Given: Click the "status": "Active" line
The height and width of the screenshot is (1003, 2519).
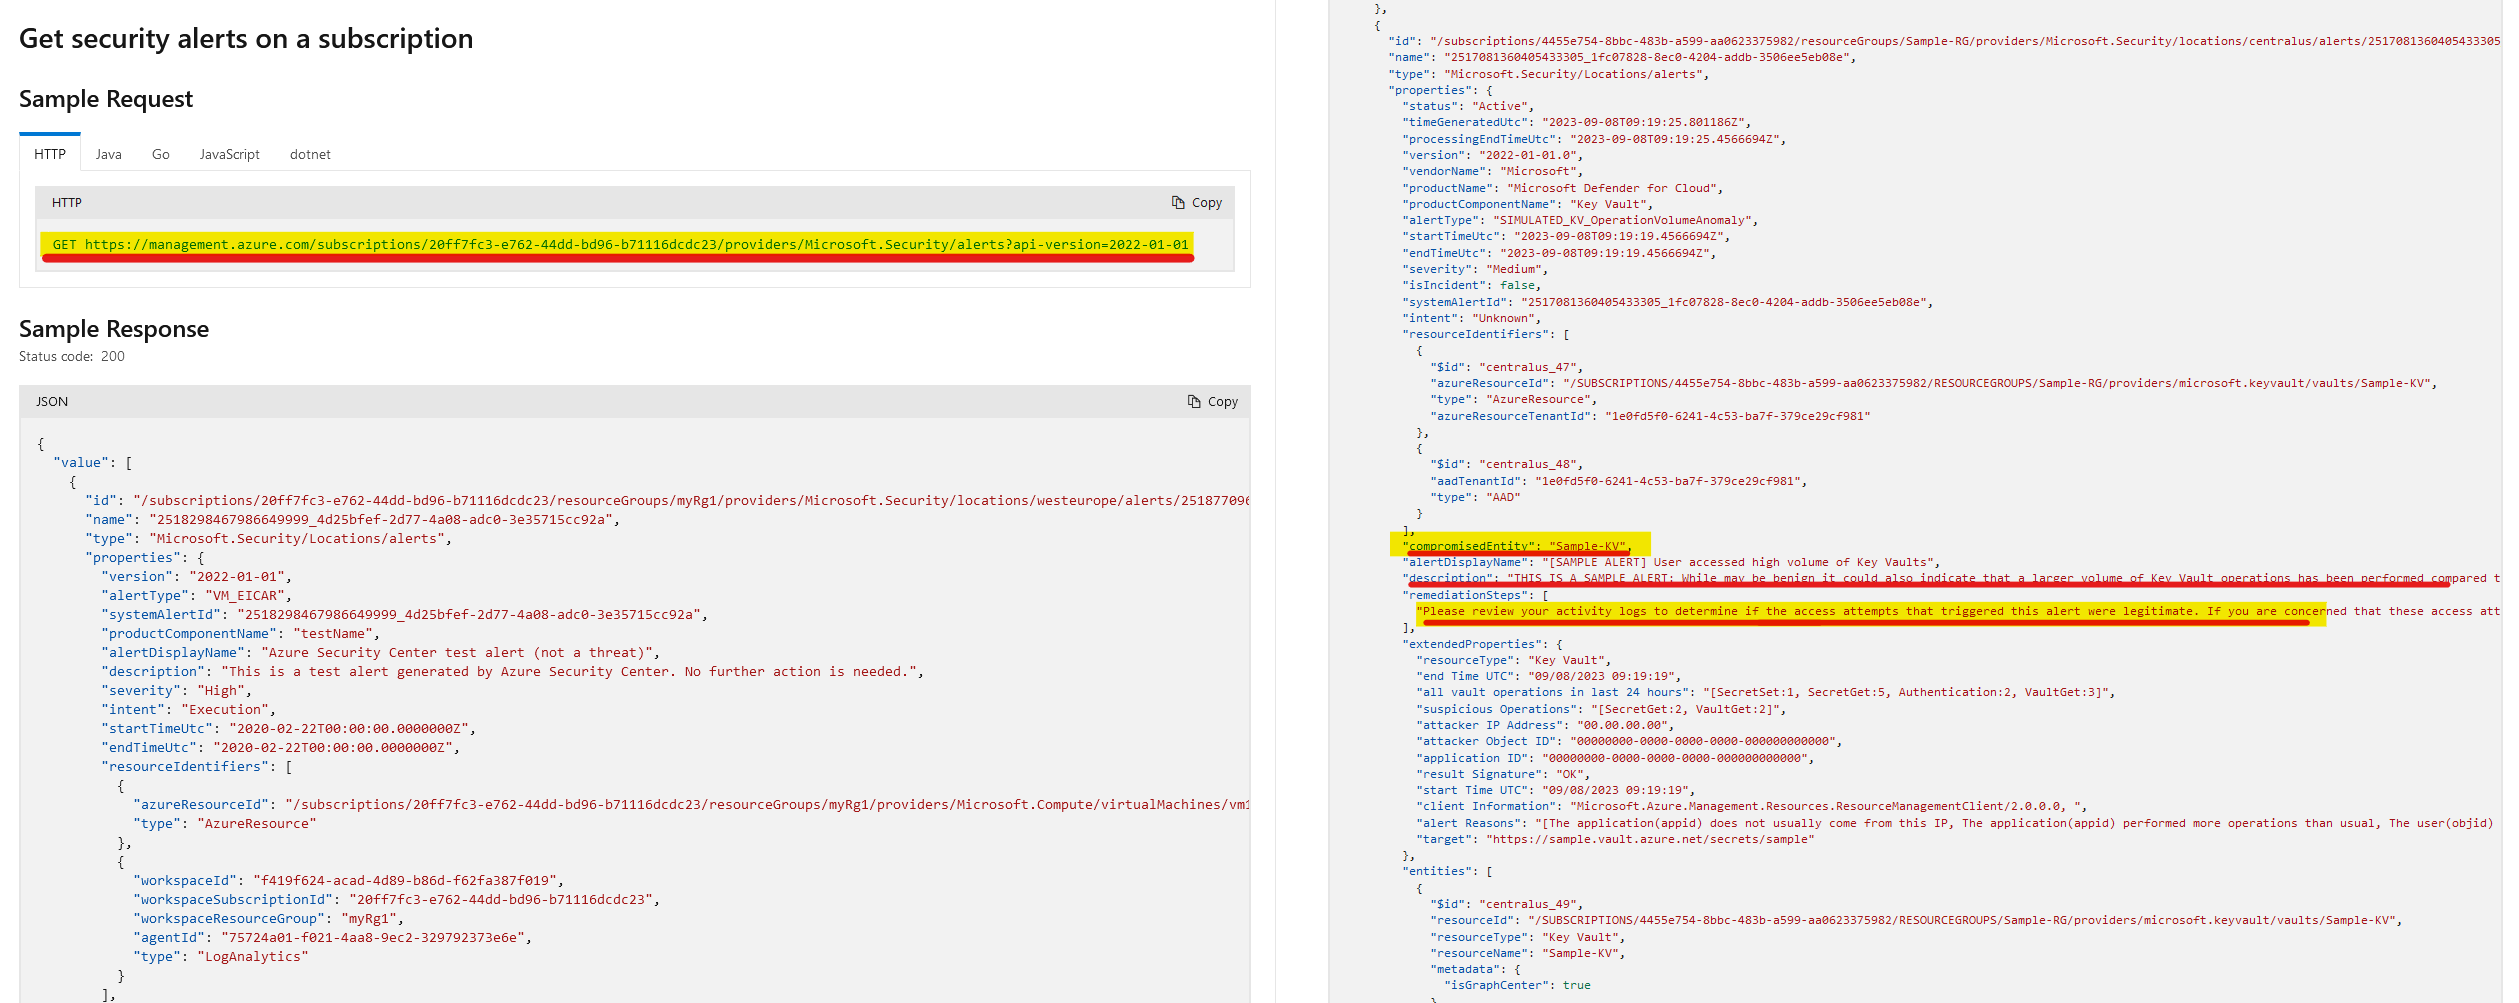Looking at the screenshot, I should (1468, 106).
